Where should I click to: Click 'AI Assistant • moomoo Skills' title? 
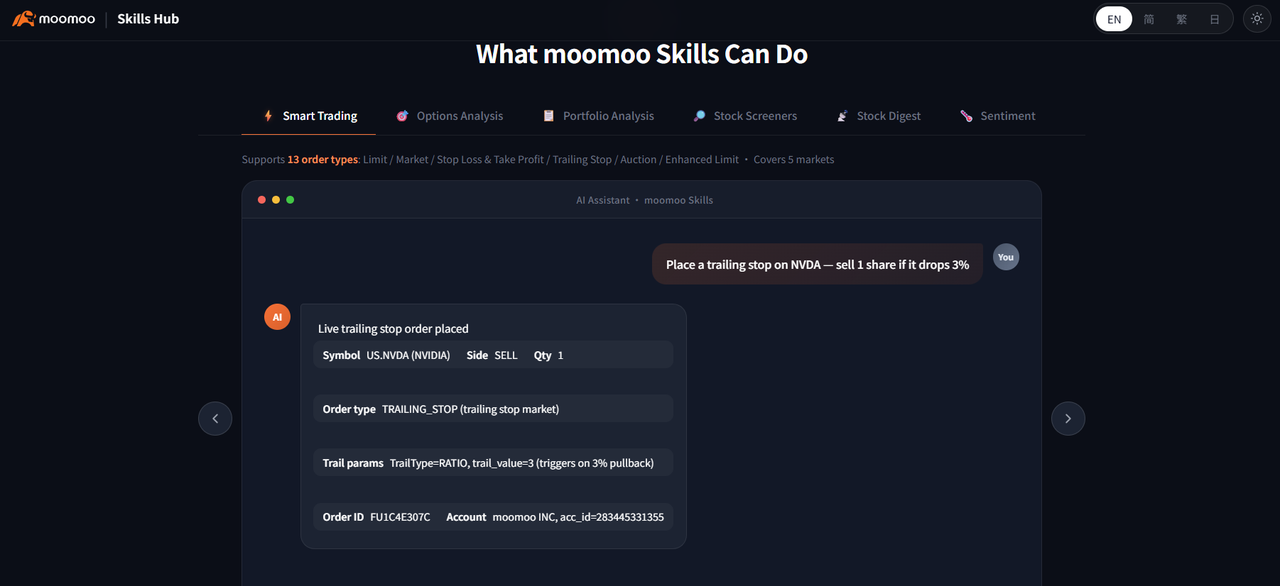(x=645, y=200)
